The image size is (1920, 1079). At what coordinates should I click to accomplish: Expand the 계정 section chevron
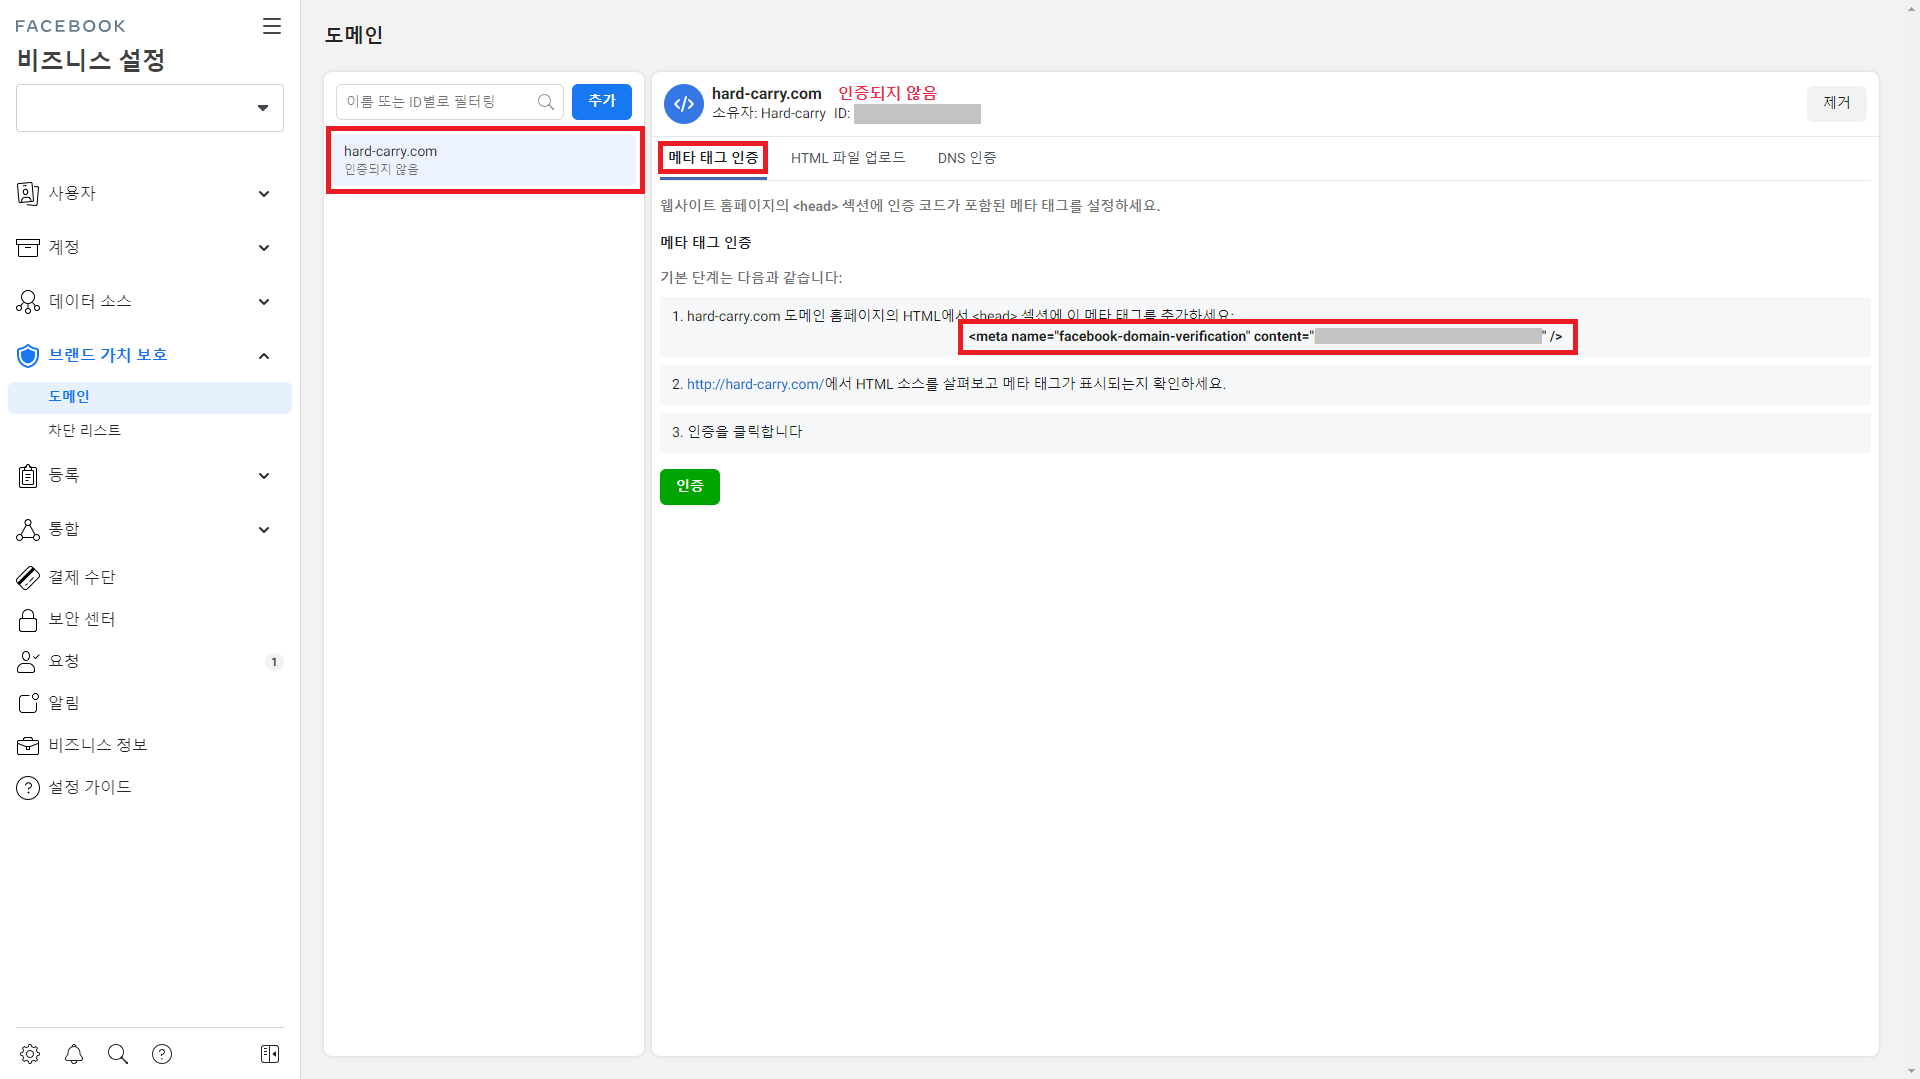tap(264, 248)
